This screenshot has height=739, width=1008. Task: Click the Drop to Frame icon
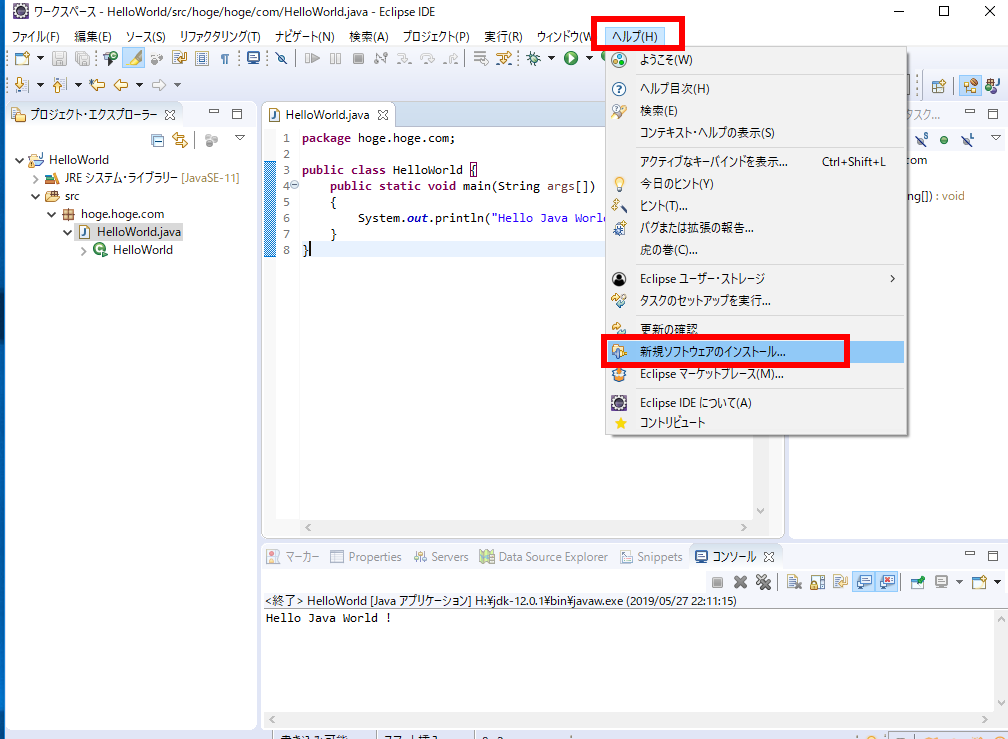(480, 58)
